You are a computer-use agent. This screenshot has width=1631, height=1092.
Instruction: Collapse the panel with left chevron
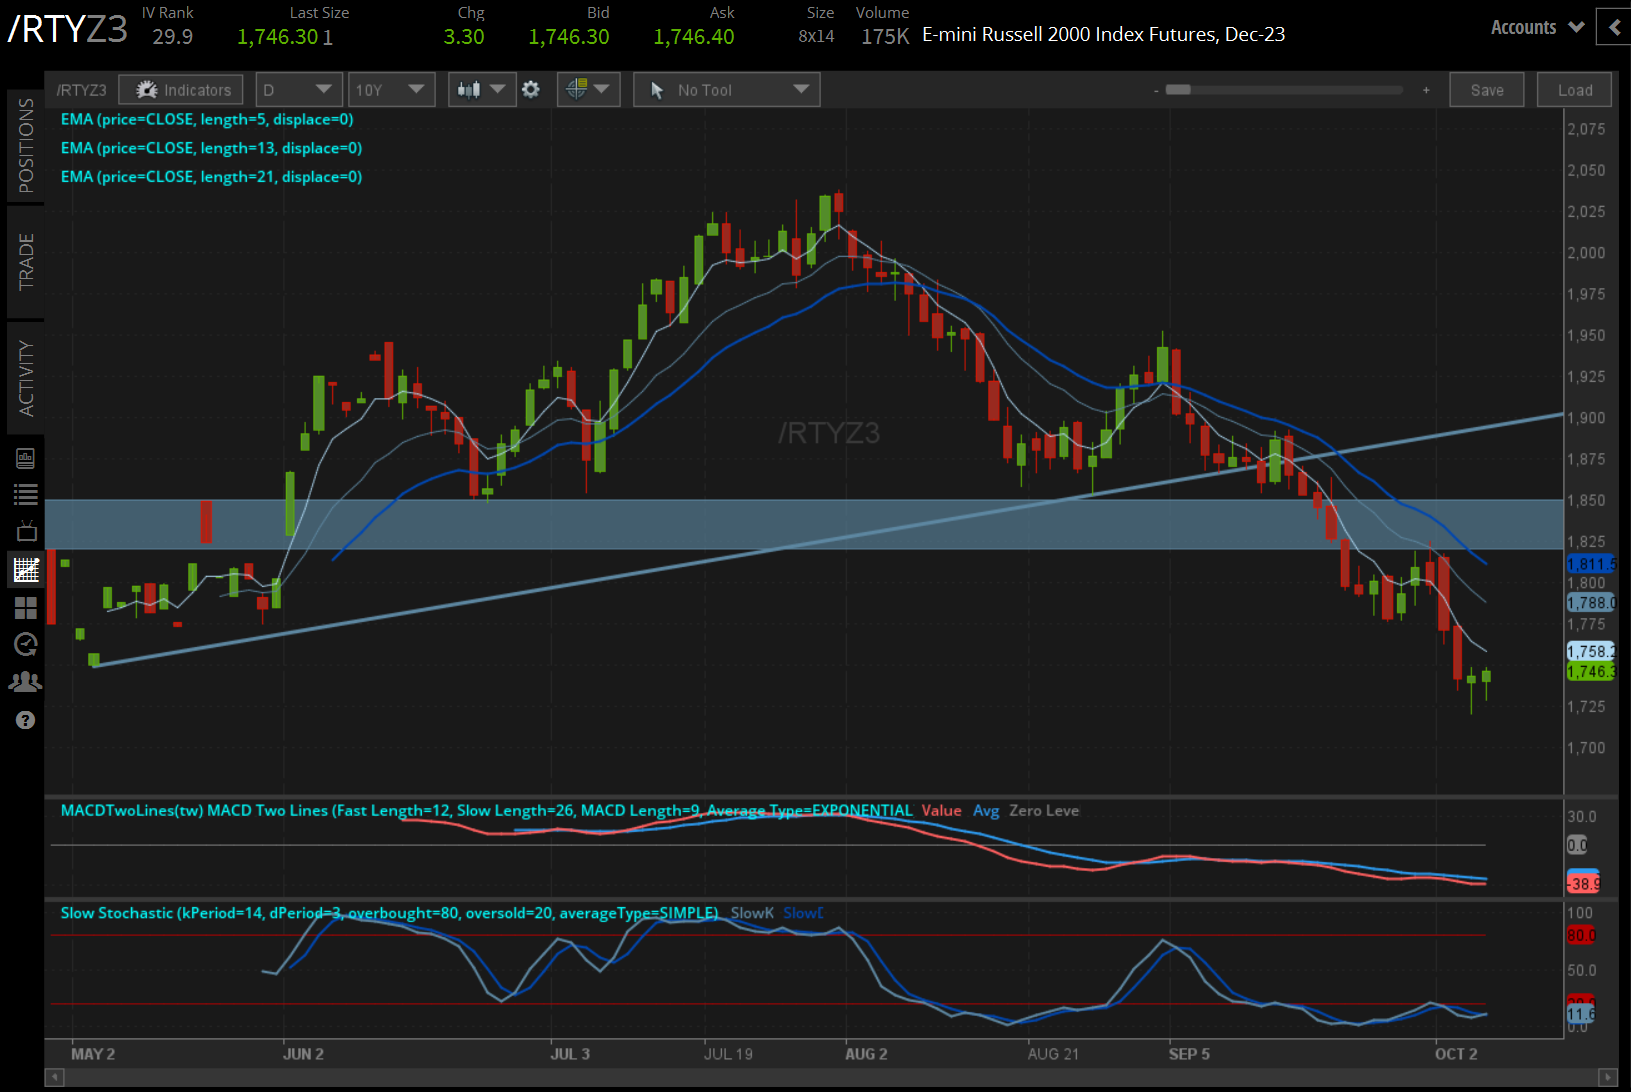[1614, 28]
